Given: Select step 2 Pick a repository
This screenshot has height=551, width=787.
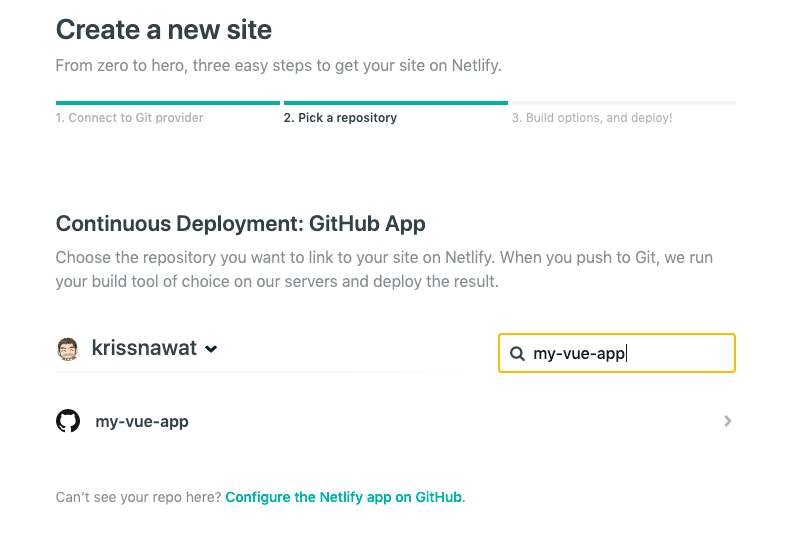Looking at the screenshot, I should [x=340, y=118].
